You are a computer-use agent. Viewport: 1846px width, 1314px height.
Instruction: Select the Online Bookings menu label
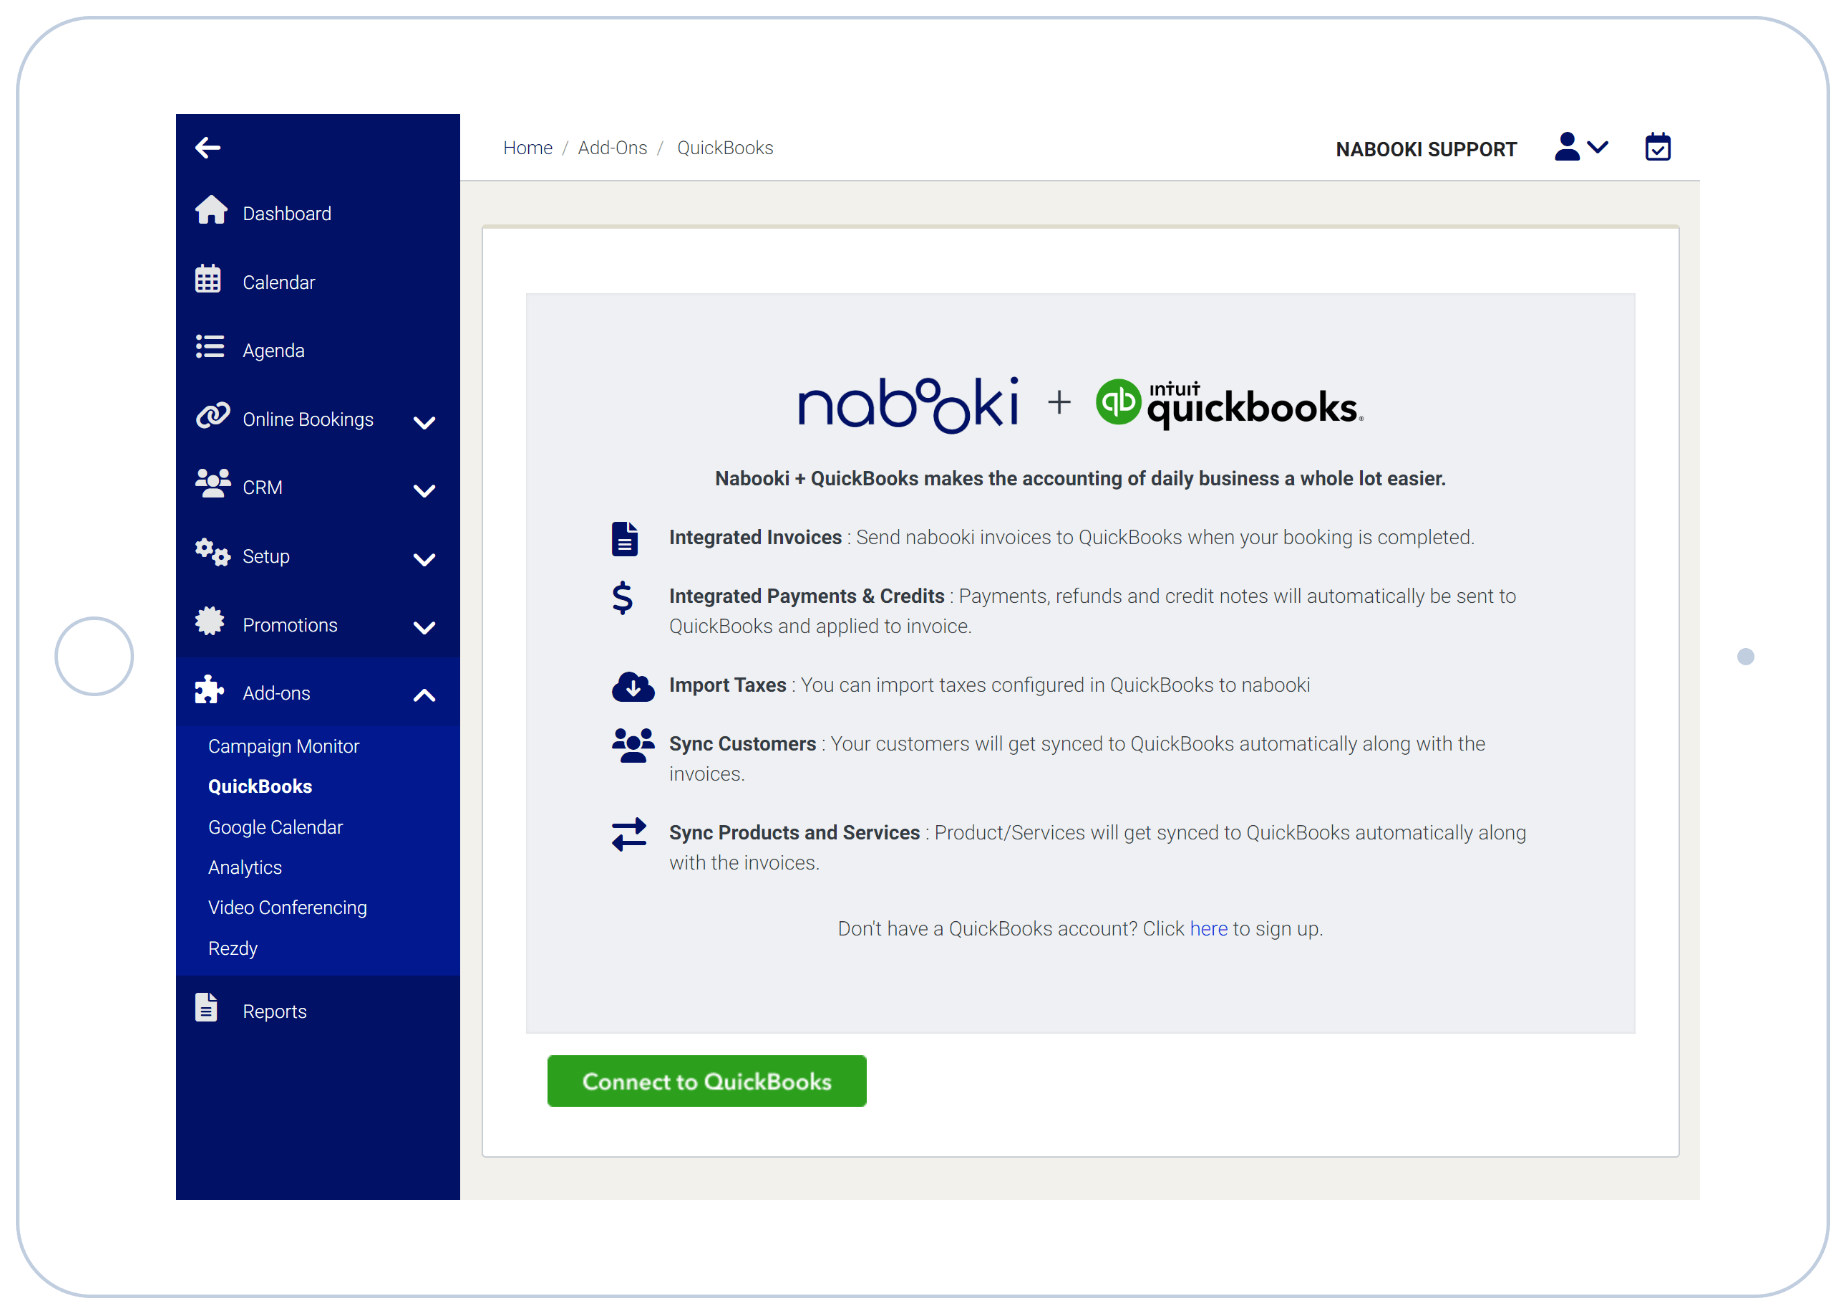coord(308,420)
